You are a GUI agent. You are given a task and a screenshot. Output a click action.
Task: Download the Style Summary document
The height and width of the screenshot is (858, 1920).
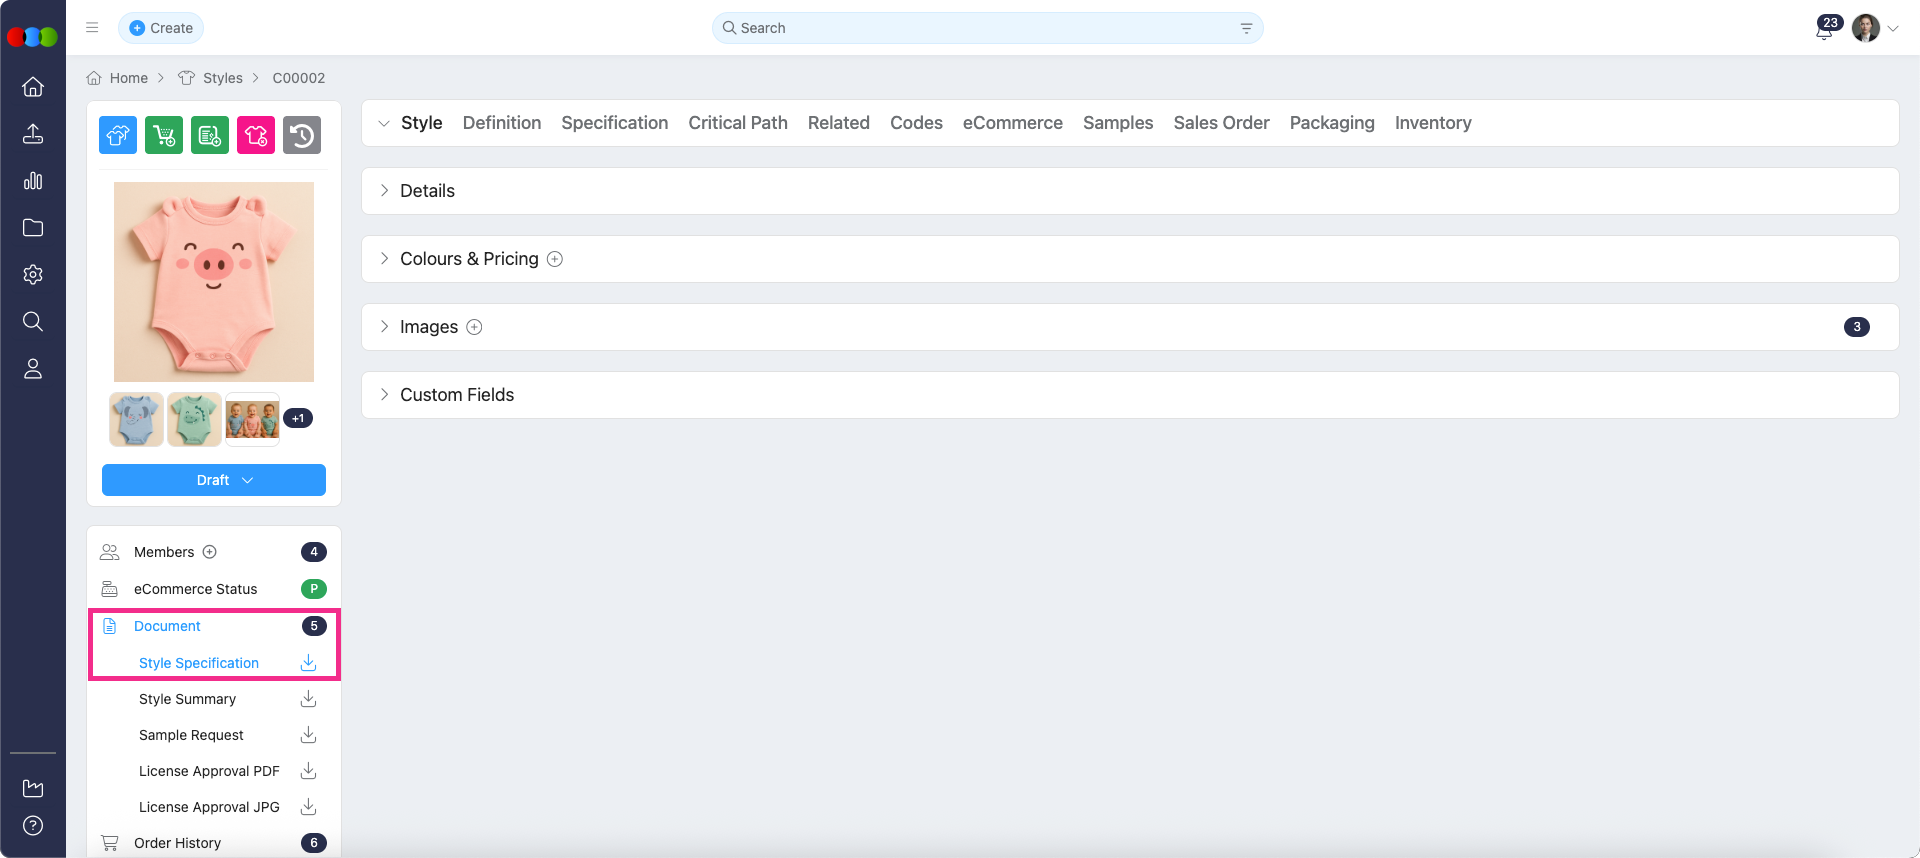(308, 699)
